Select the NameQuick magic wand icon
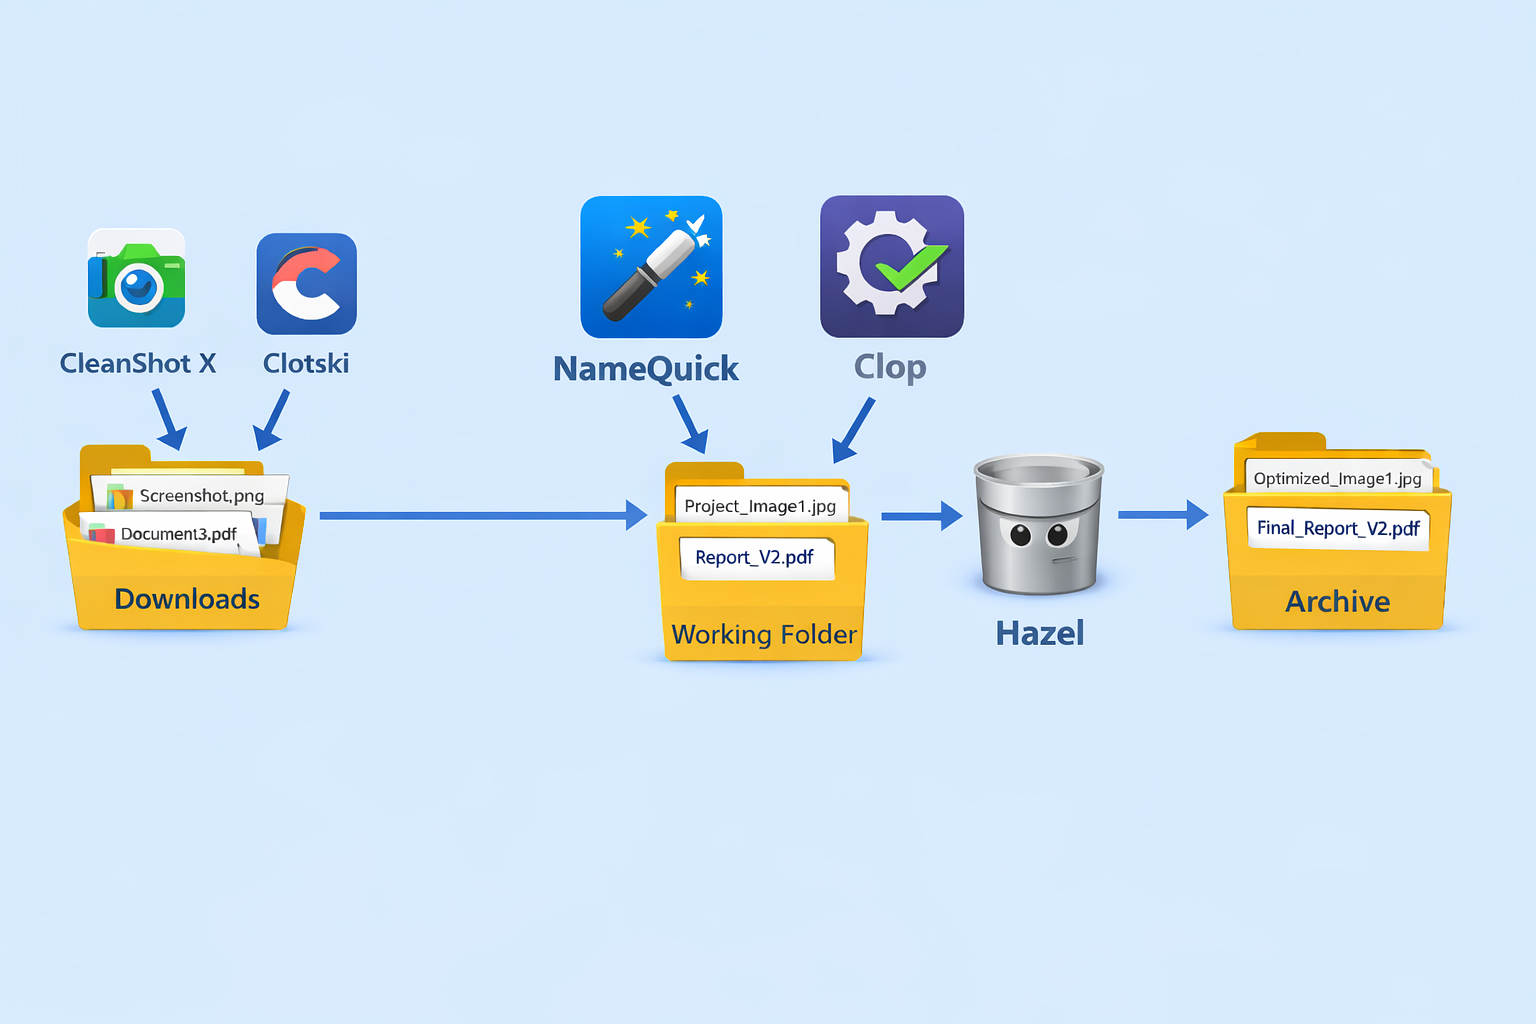The height and width of the screenshot is (1024, 1536). (651, 266)
